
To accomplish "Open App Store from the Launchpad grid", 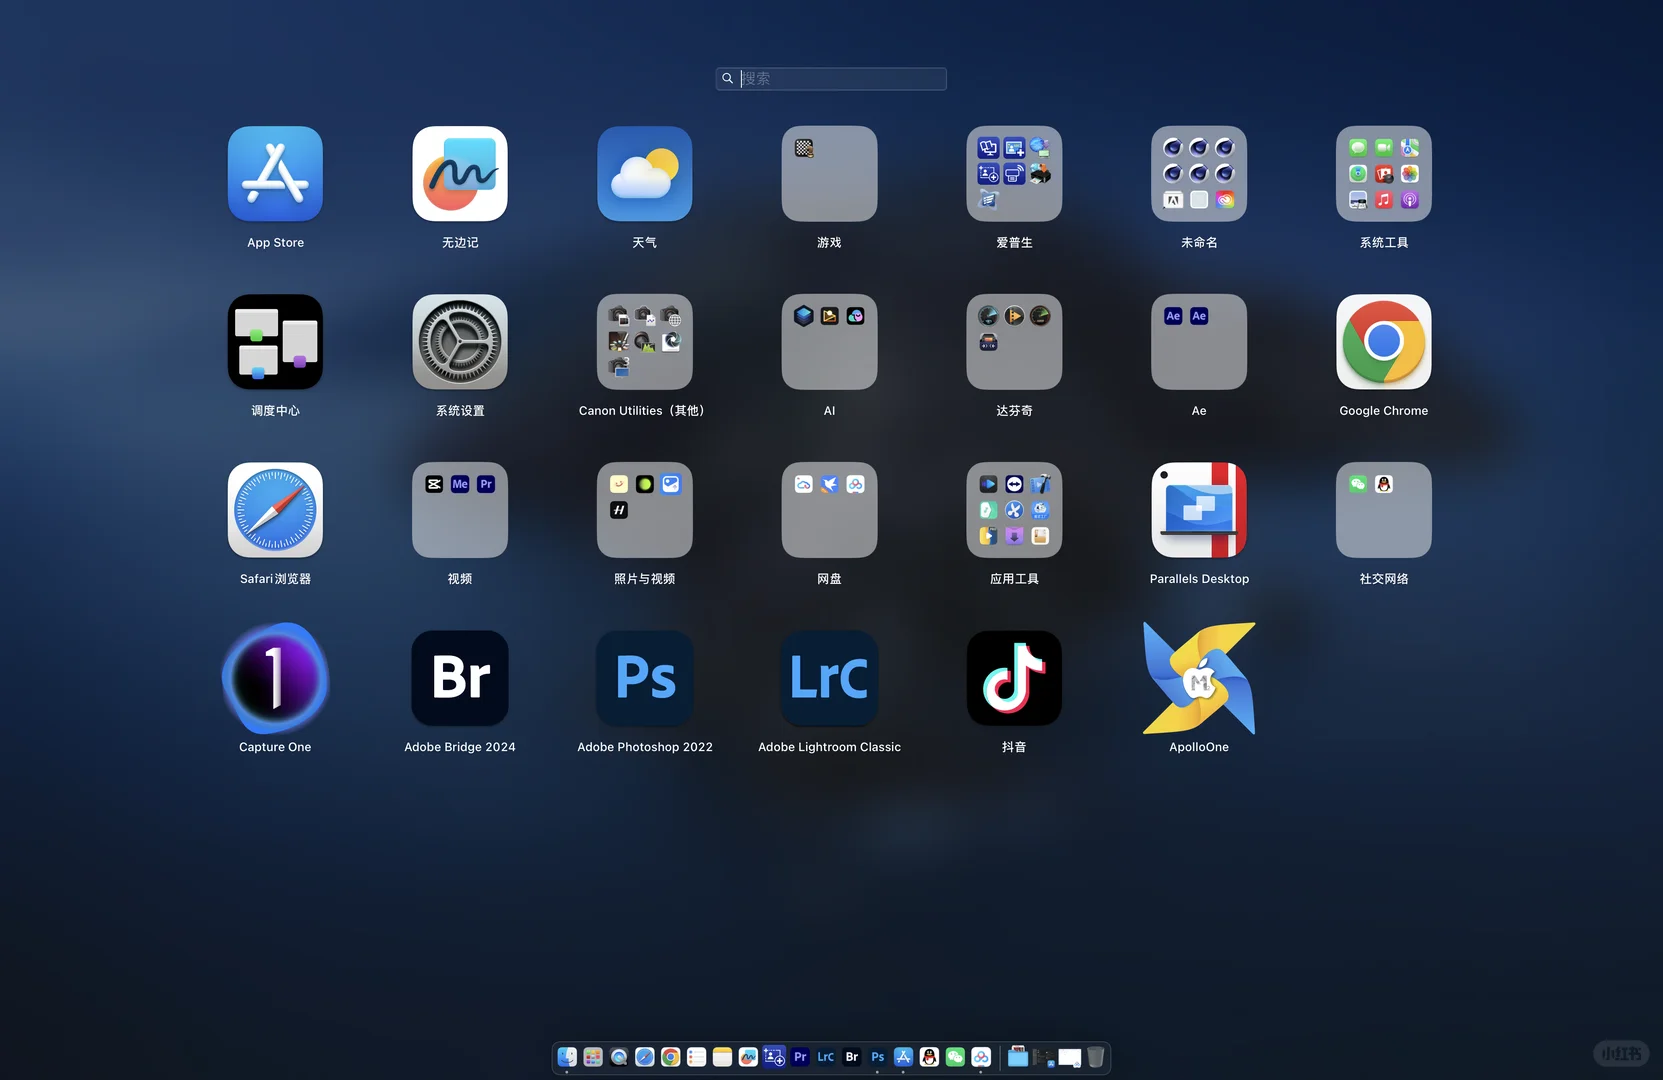I will [x=275, y=174].
